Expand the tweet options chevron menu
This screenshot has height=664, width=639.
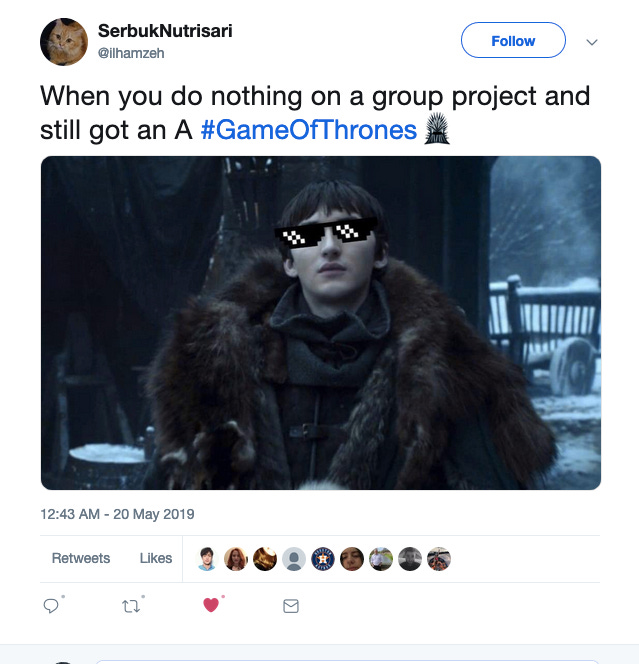(592, 42)
